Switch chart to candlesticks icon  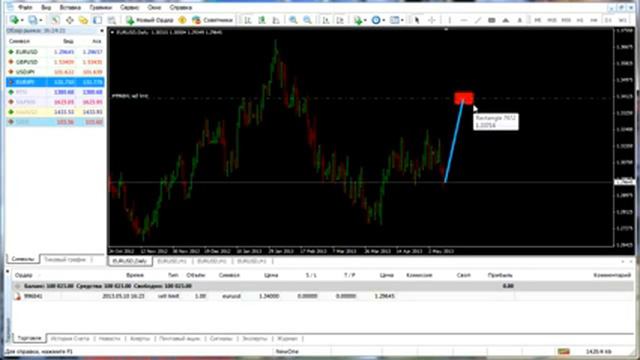(x=262, y=20)
